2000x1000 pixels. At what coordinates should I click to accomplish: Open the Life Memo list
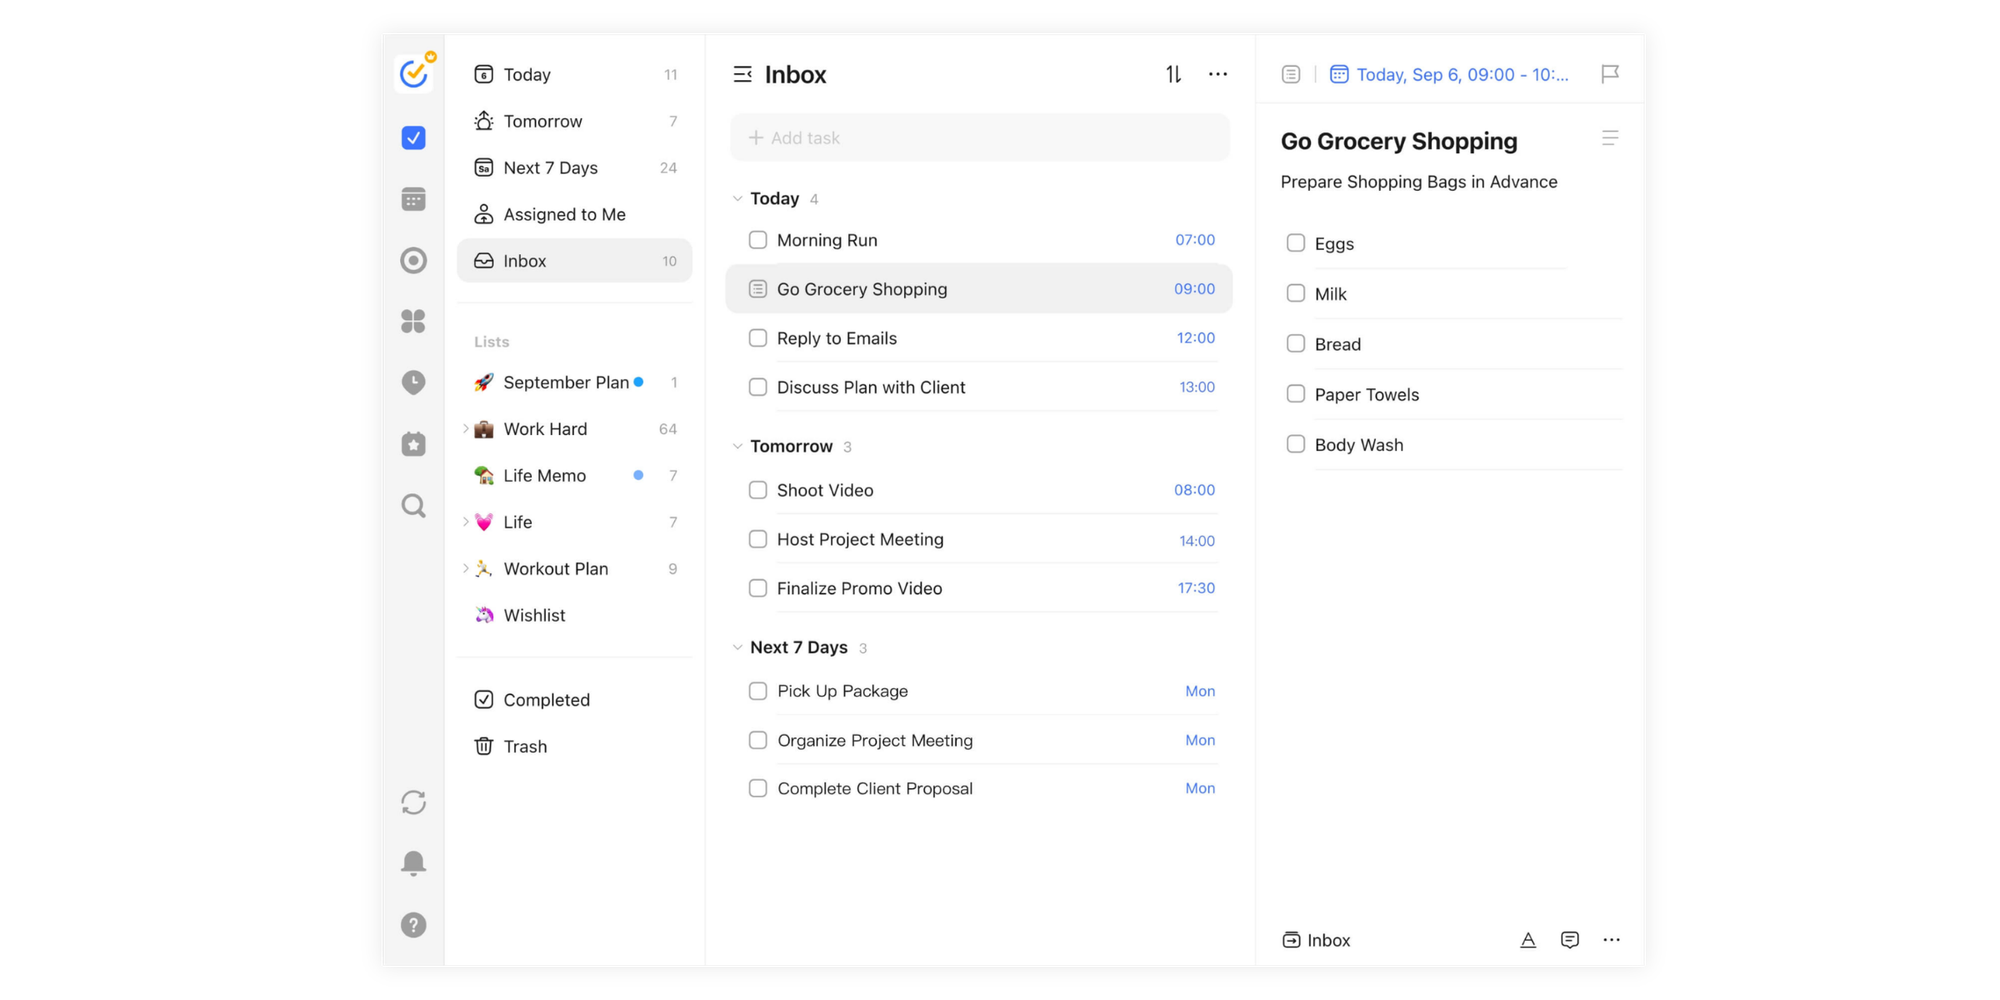[575, 475]
